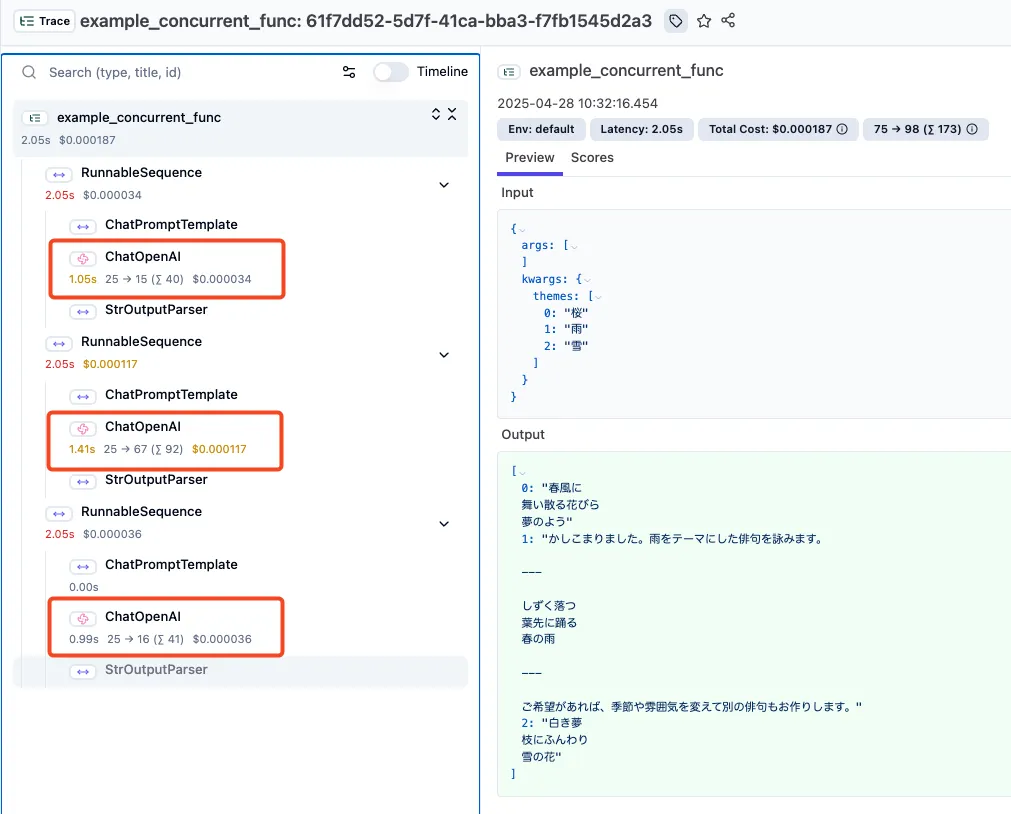Viewport: 1011px width, 814px height.
Task: Select the RunnableSequence with cost $0.000034
Action: coord(141,173)
